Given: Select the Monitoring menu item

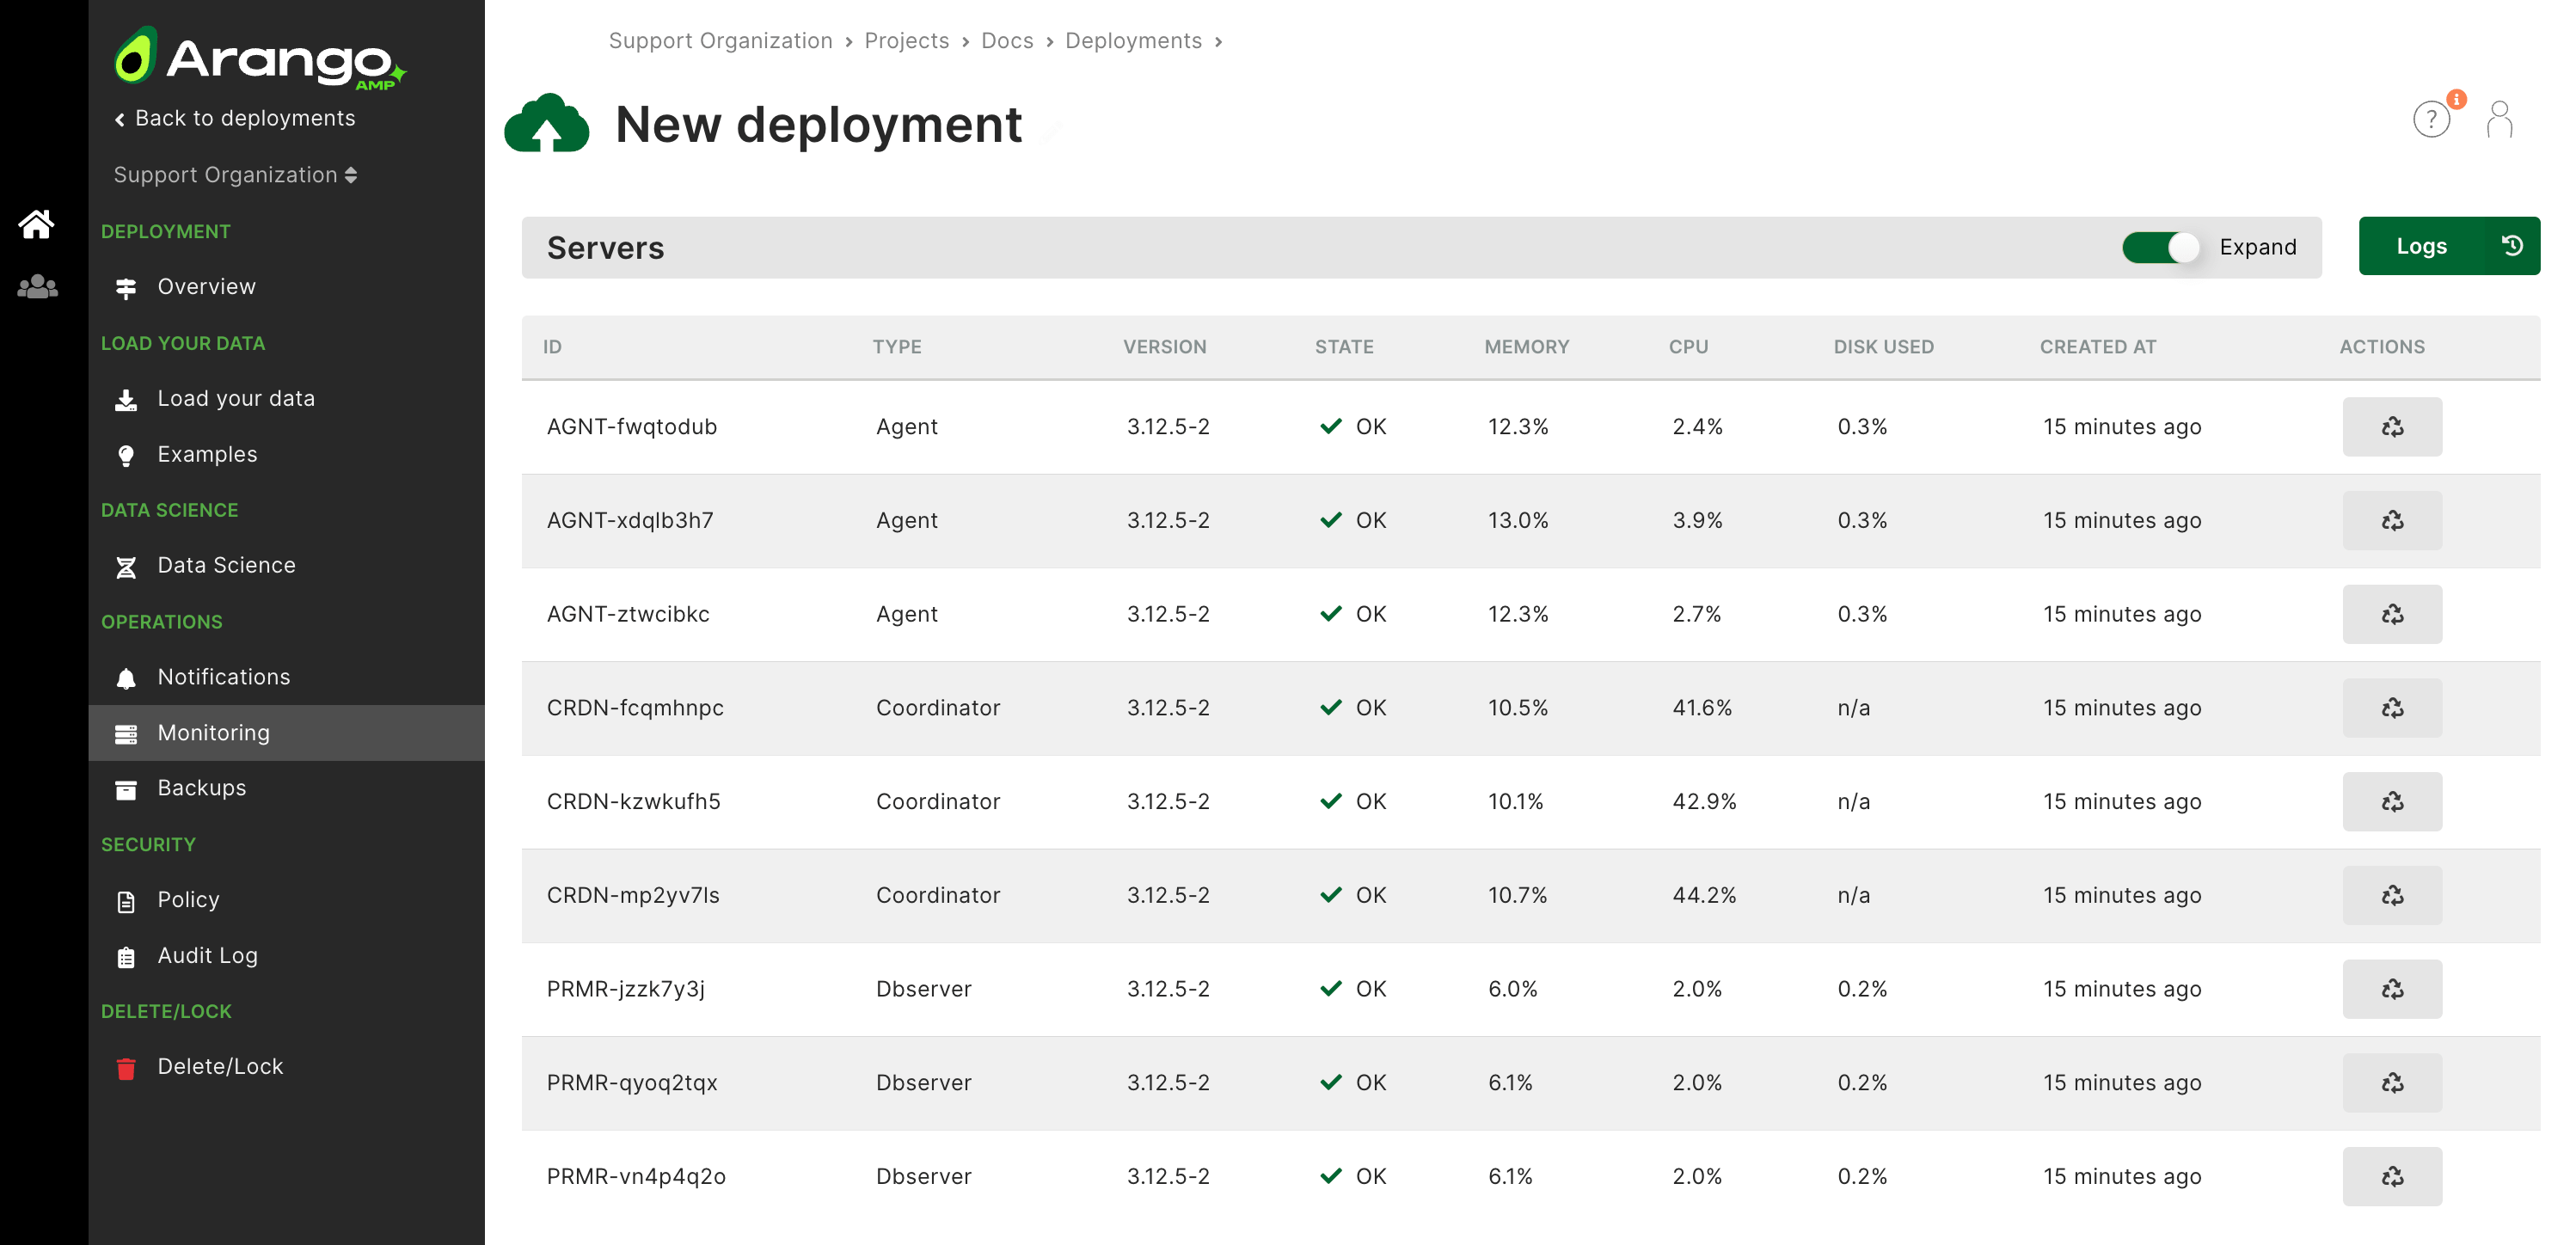Looking at the screenshot, I should 286,733.
